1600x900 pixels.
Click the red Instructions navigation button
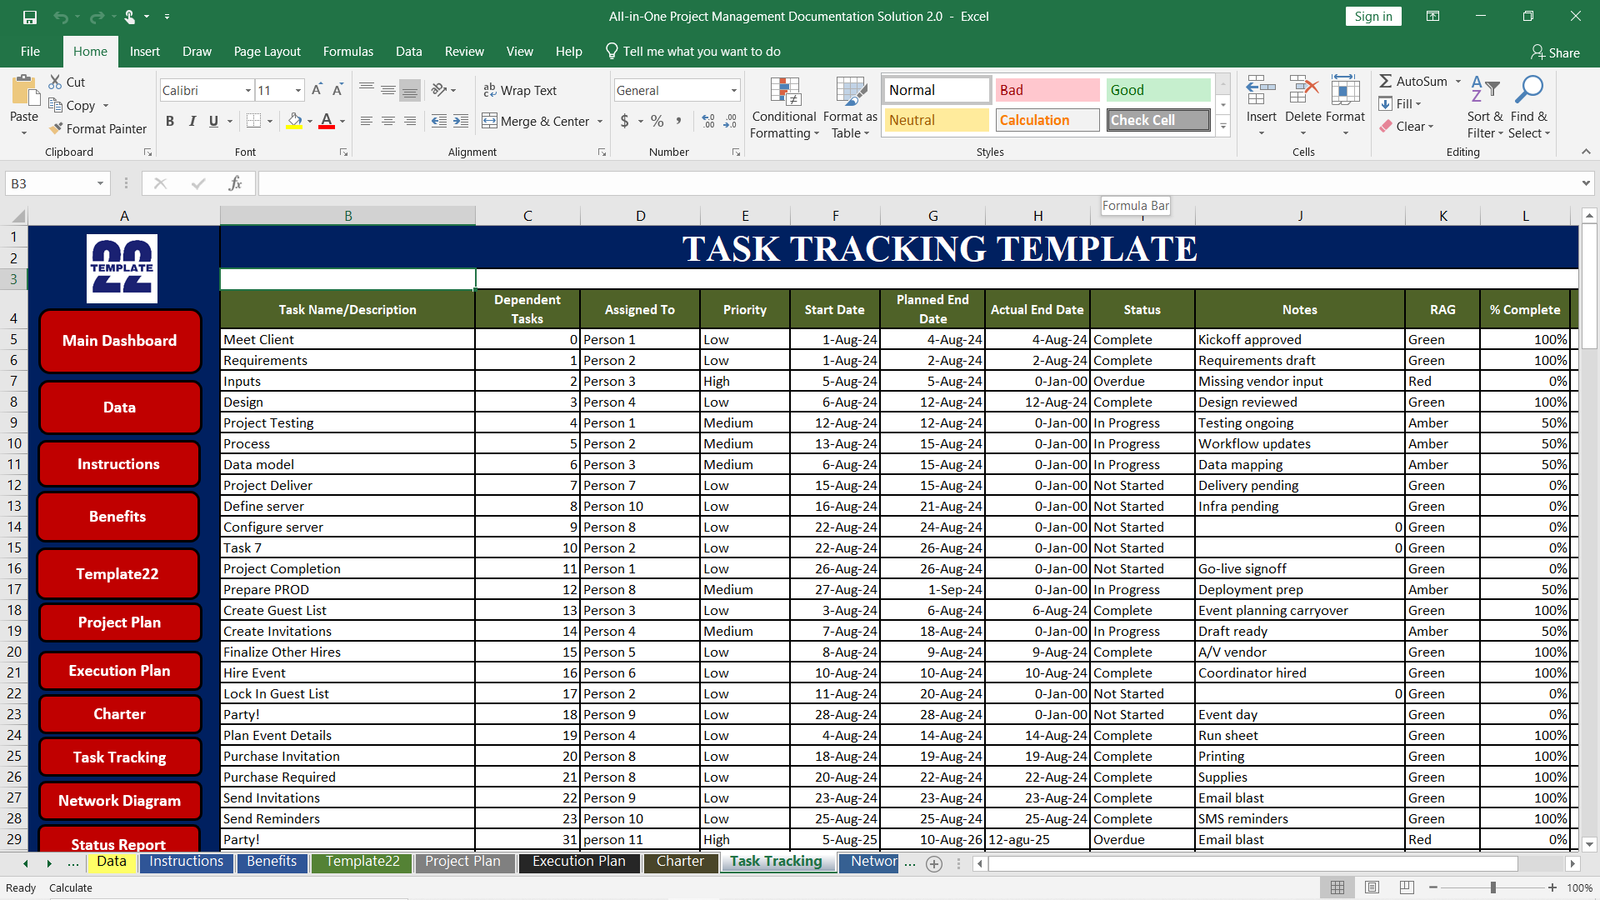(119, 464)
